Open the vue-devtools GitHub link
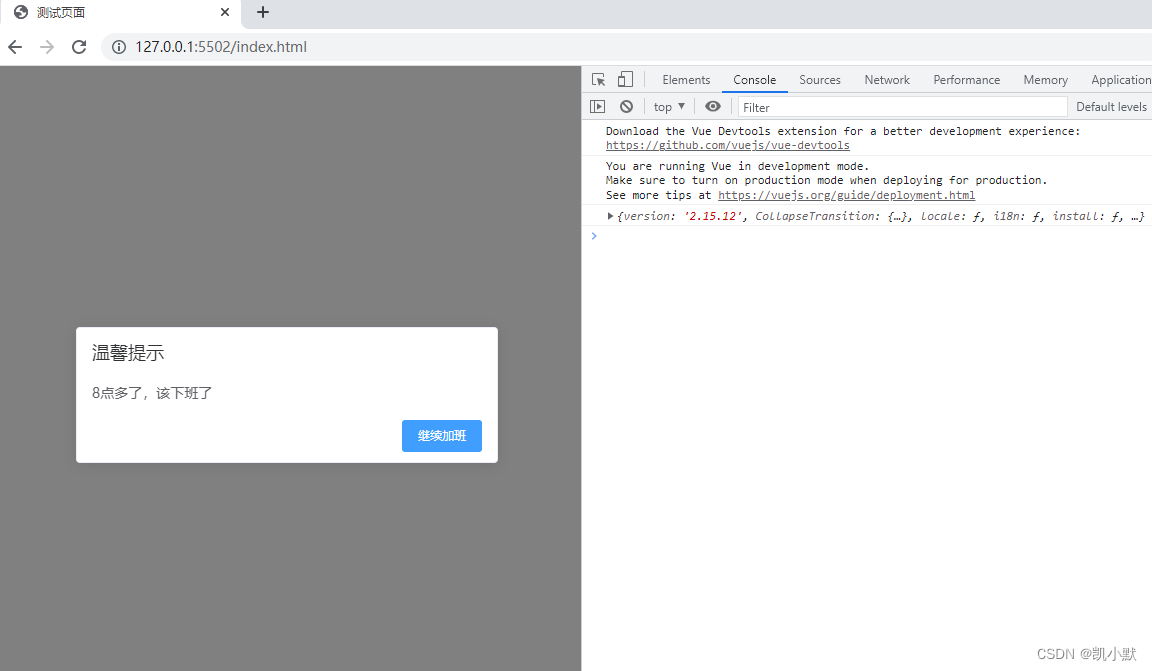Image resolution: width=1152 pixels, height=671 pixels. [x=727, y=144]
